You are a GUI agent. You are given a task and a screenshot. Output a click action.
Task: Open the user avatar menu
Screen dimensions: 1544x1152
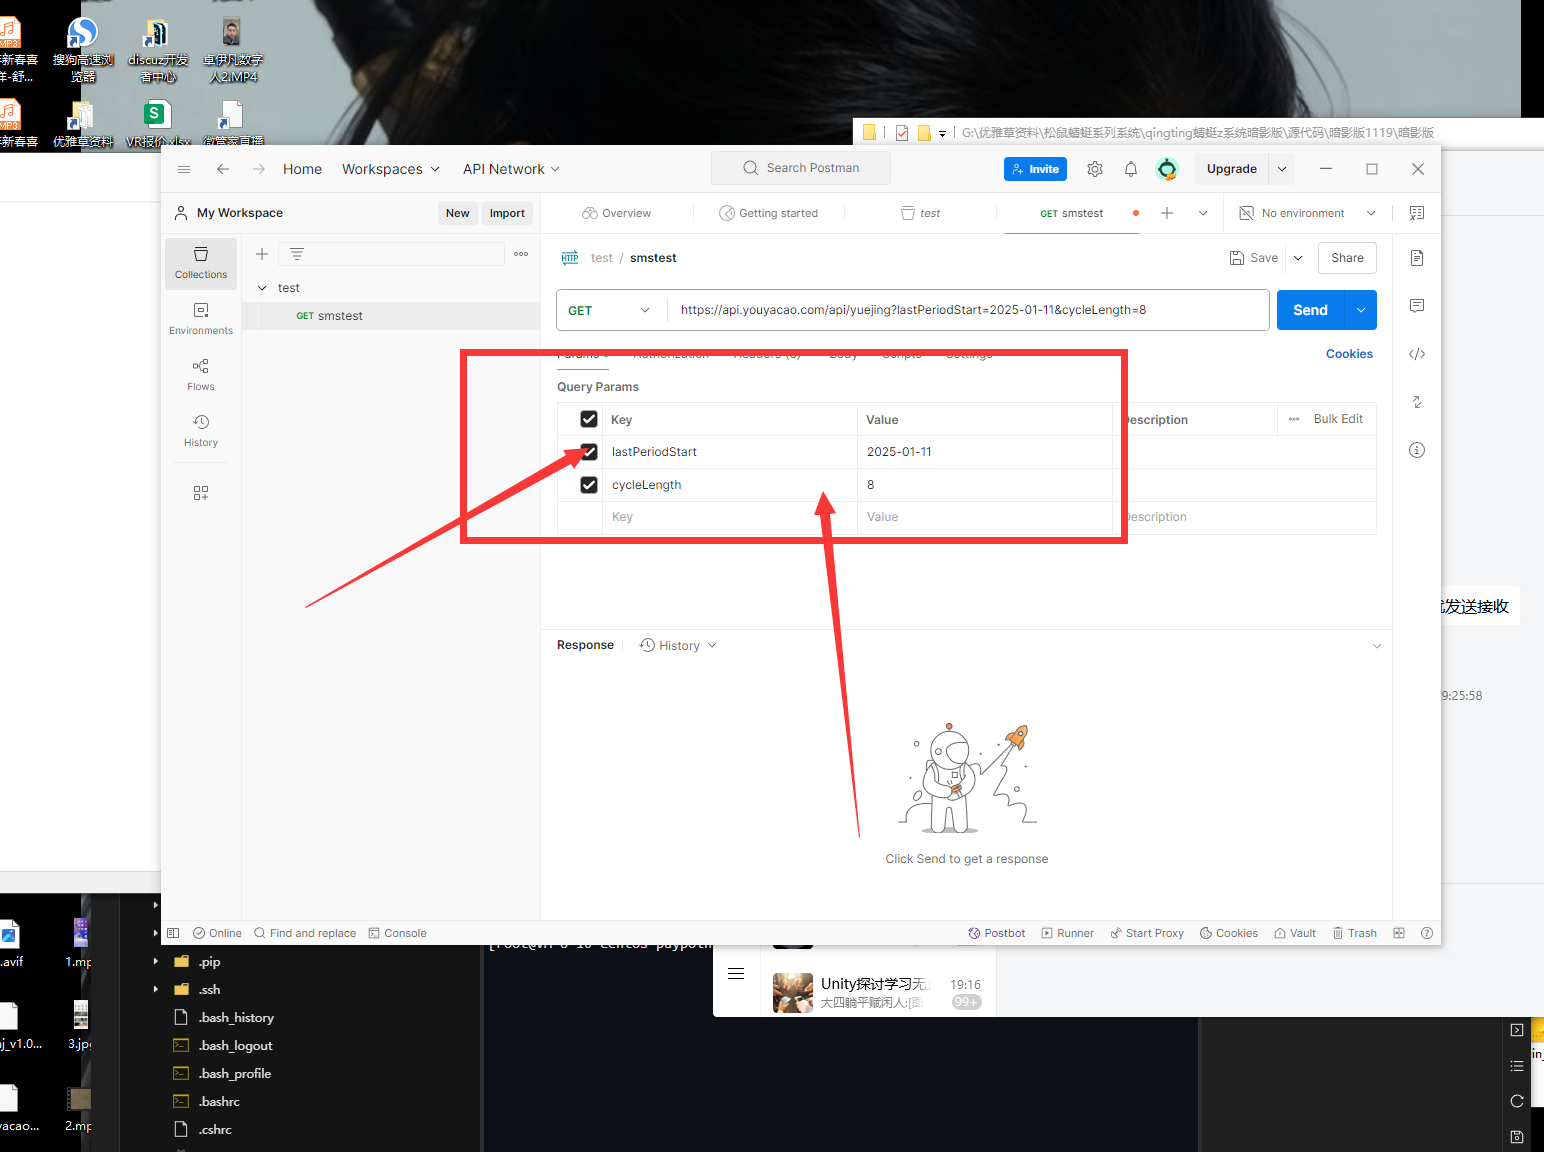1167,169
